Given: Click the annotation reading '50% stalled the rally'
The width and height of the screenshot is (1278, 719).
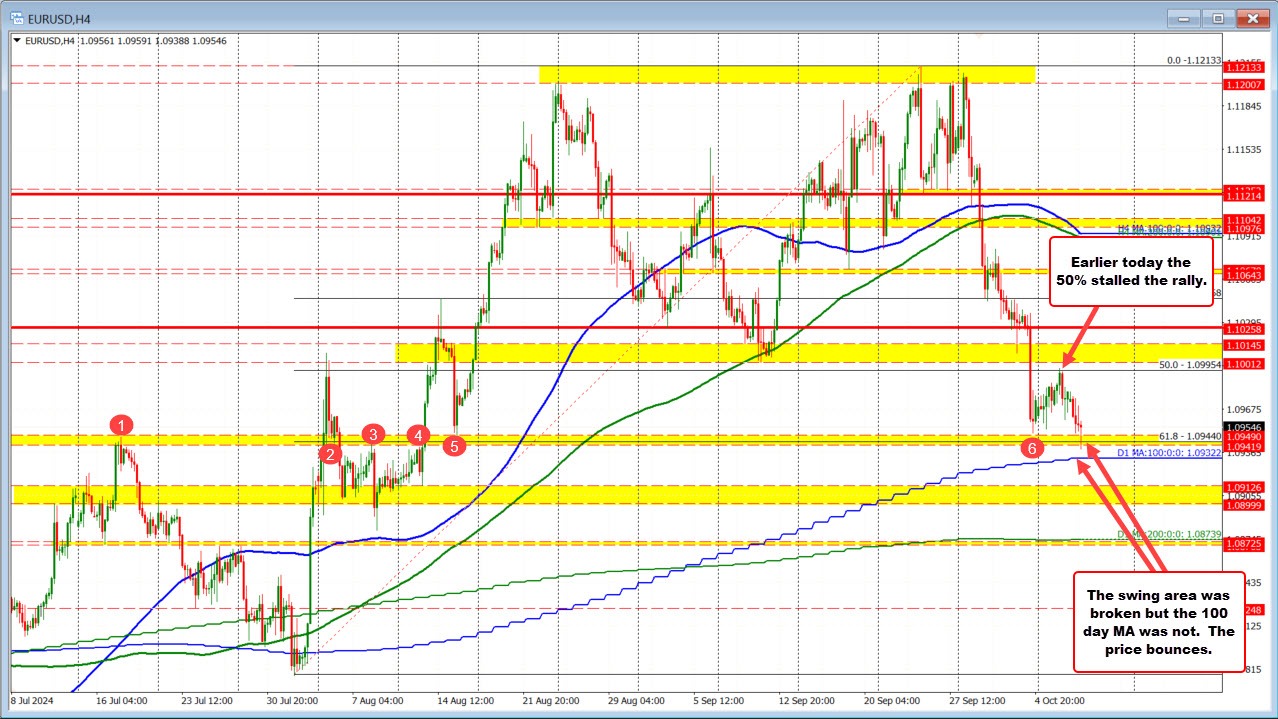Looking at the screenshot, I should coord(1131,271).
